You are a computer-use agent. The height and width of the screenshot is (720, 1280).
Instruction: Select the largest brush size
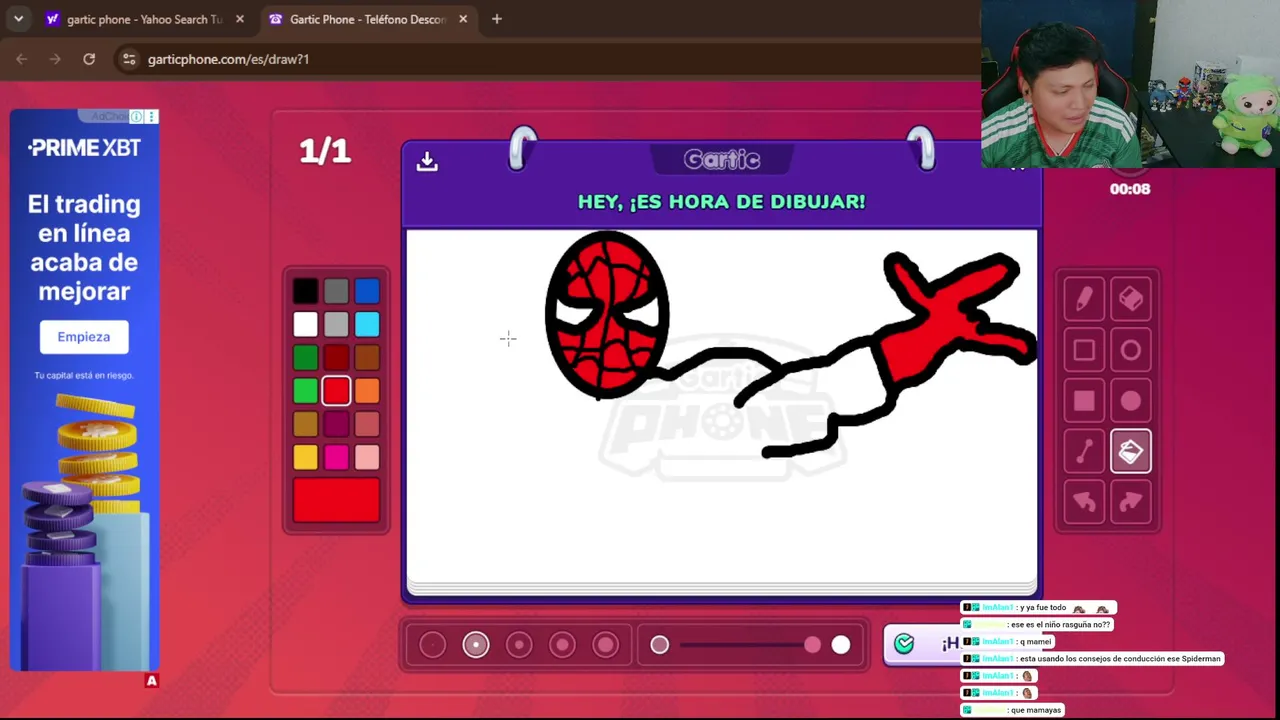click(x=605, y=645)
